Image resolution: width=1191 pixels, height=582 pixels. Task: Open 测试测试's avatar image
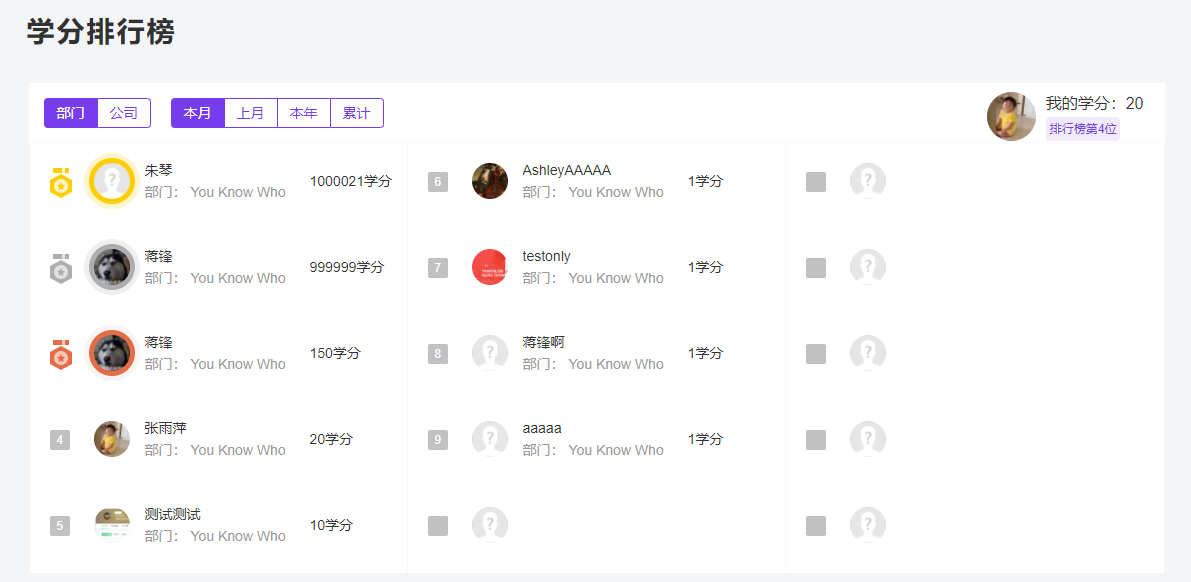tap(112, 524)
